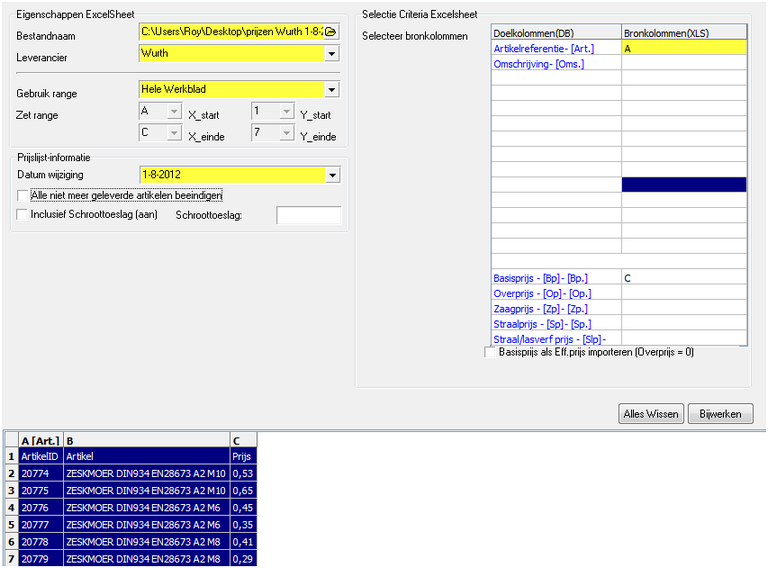Click price cell 0,29

(243, 559)
